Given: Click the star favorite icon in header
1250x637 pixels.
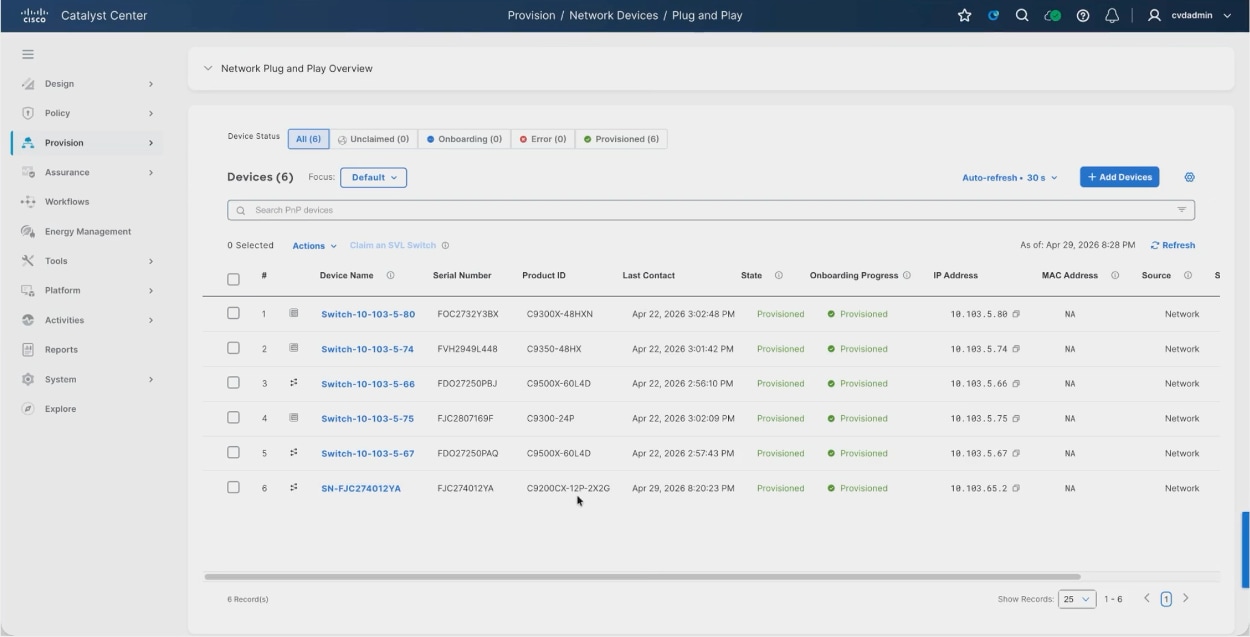Looking at the screenshot, I should (965, 16).
